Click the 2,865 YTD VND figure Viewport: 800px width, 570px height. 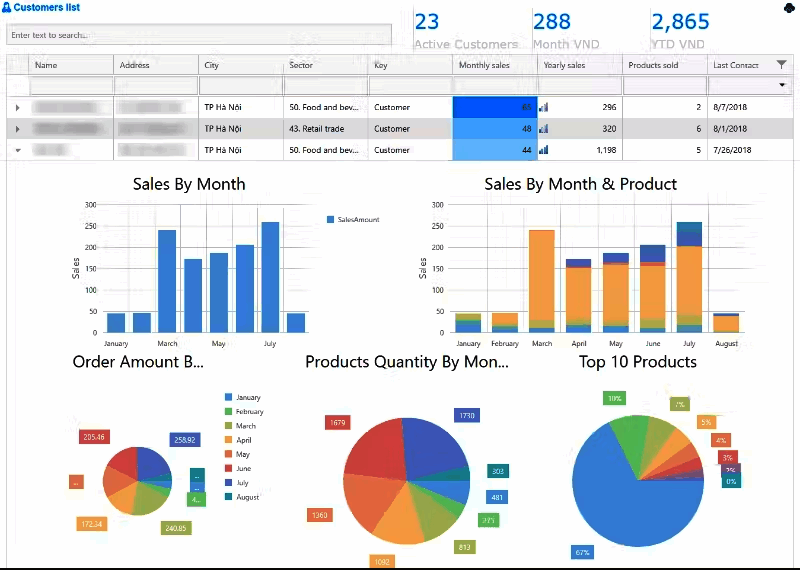tap(681, 21)
